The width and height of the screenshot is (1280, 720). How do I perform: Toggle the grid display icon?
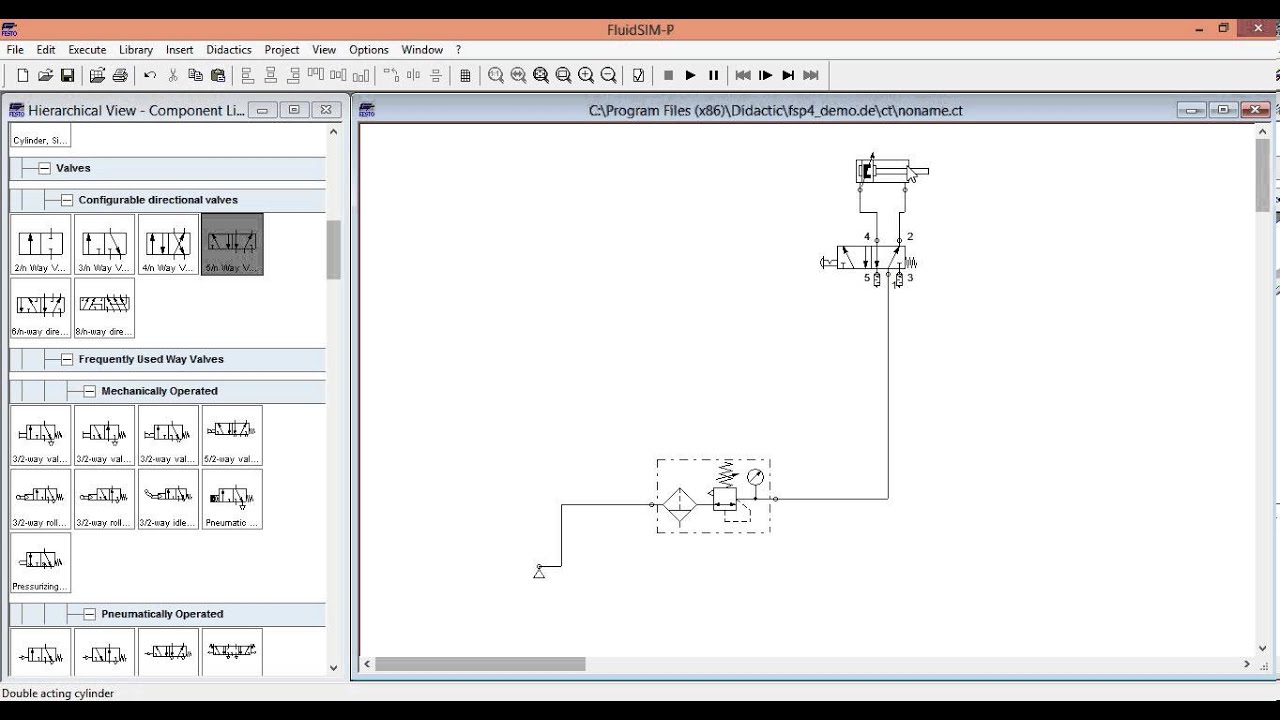(465, 75)
